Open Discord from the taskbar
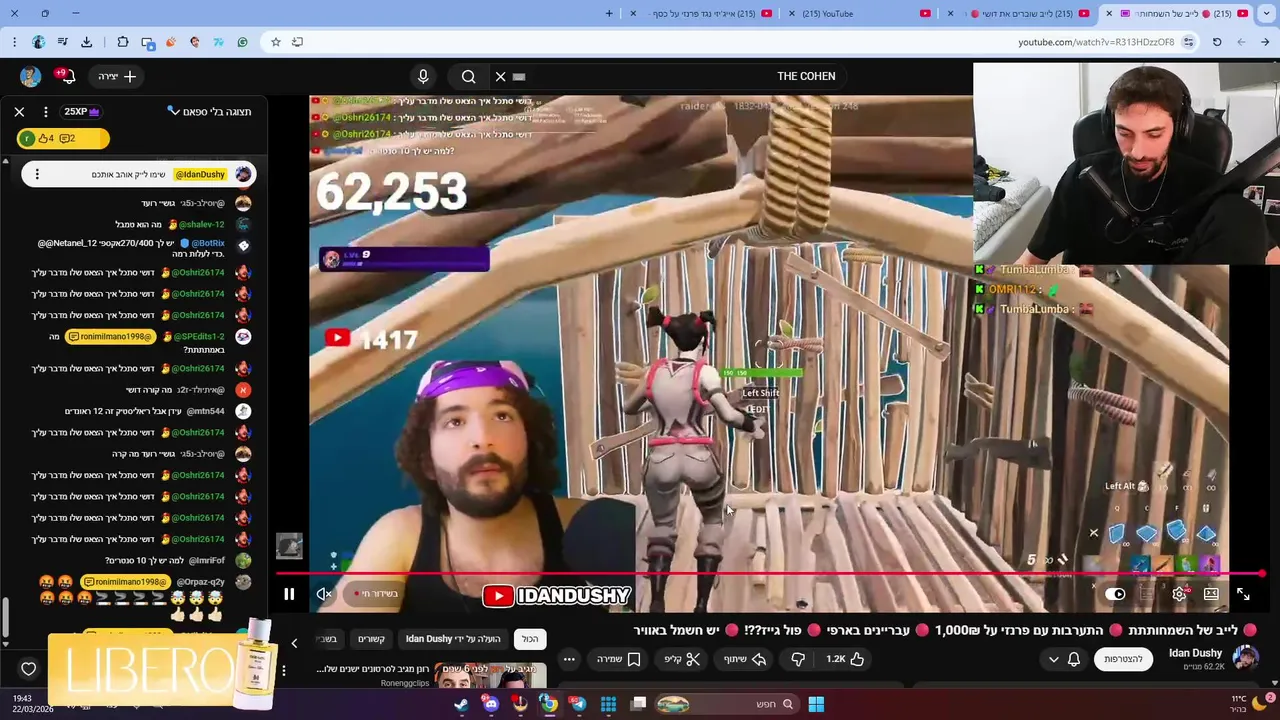This screenshot has height=720, width=1280. pos(491,704)
